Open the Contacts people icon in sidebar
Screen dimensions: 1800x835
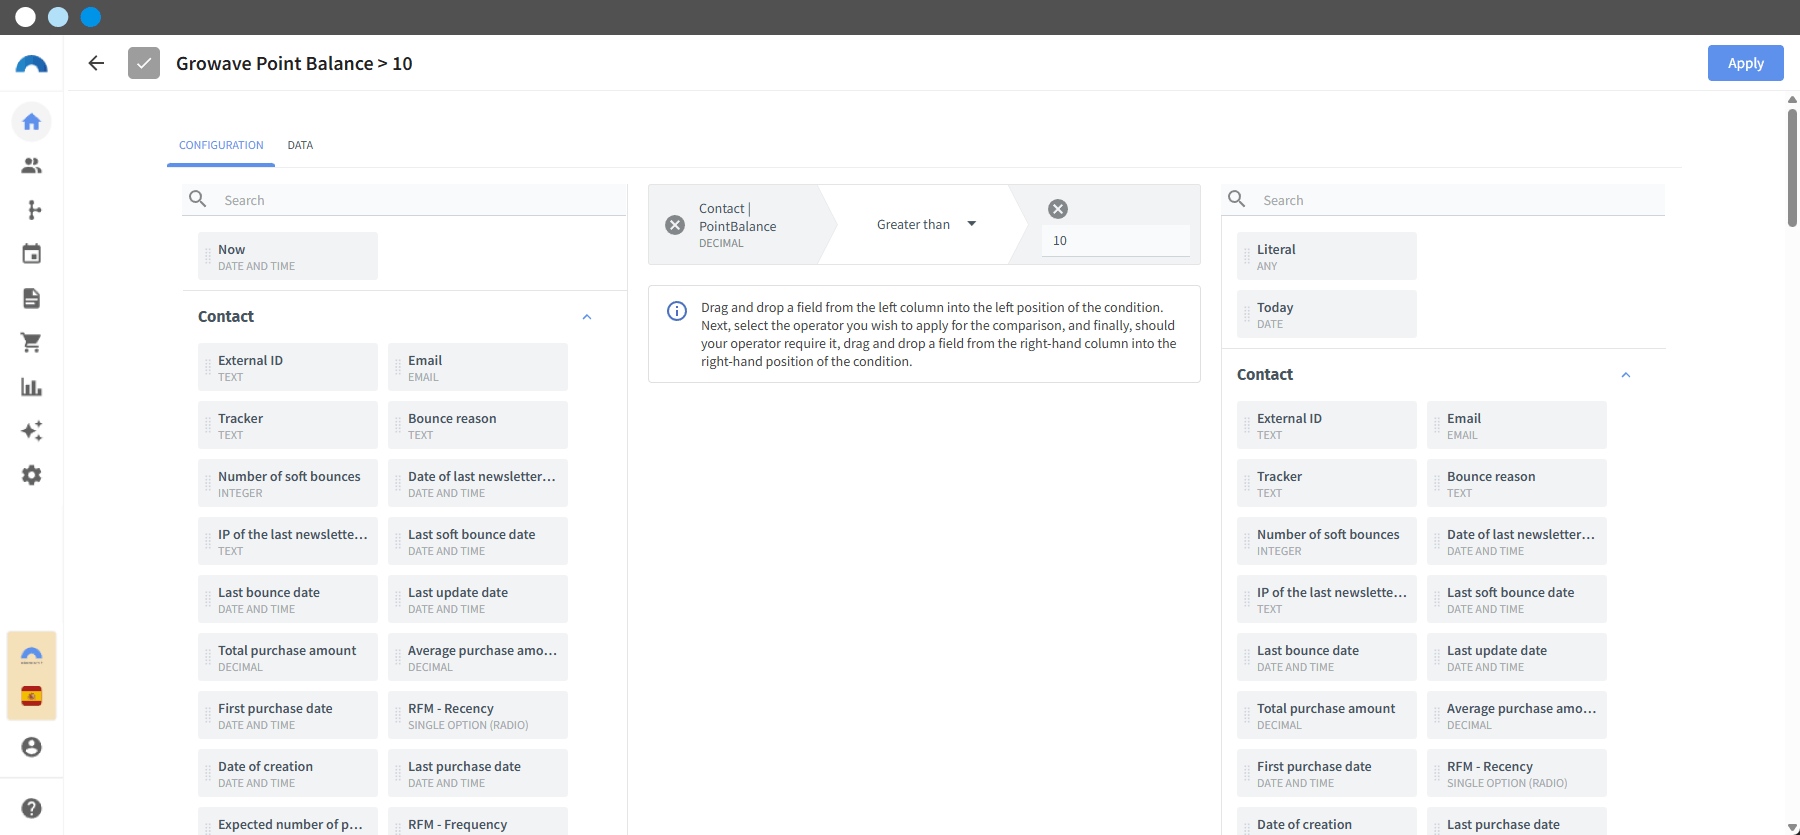[x=32, y=166]
